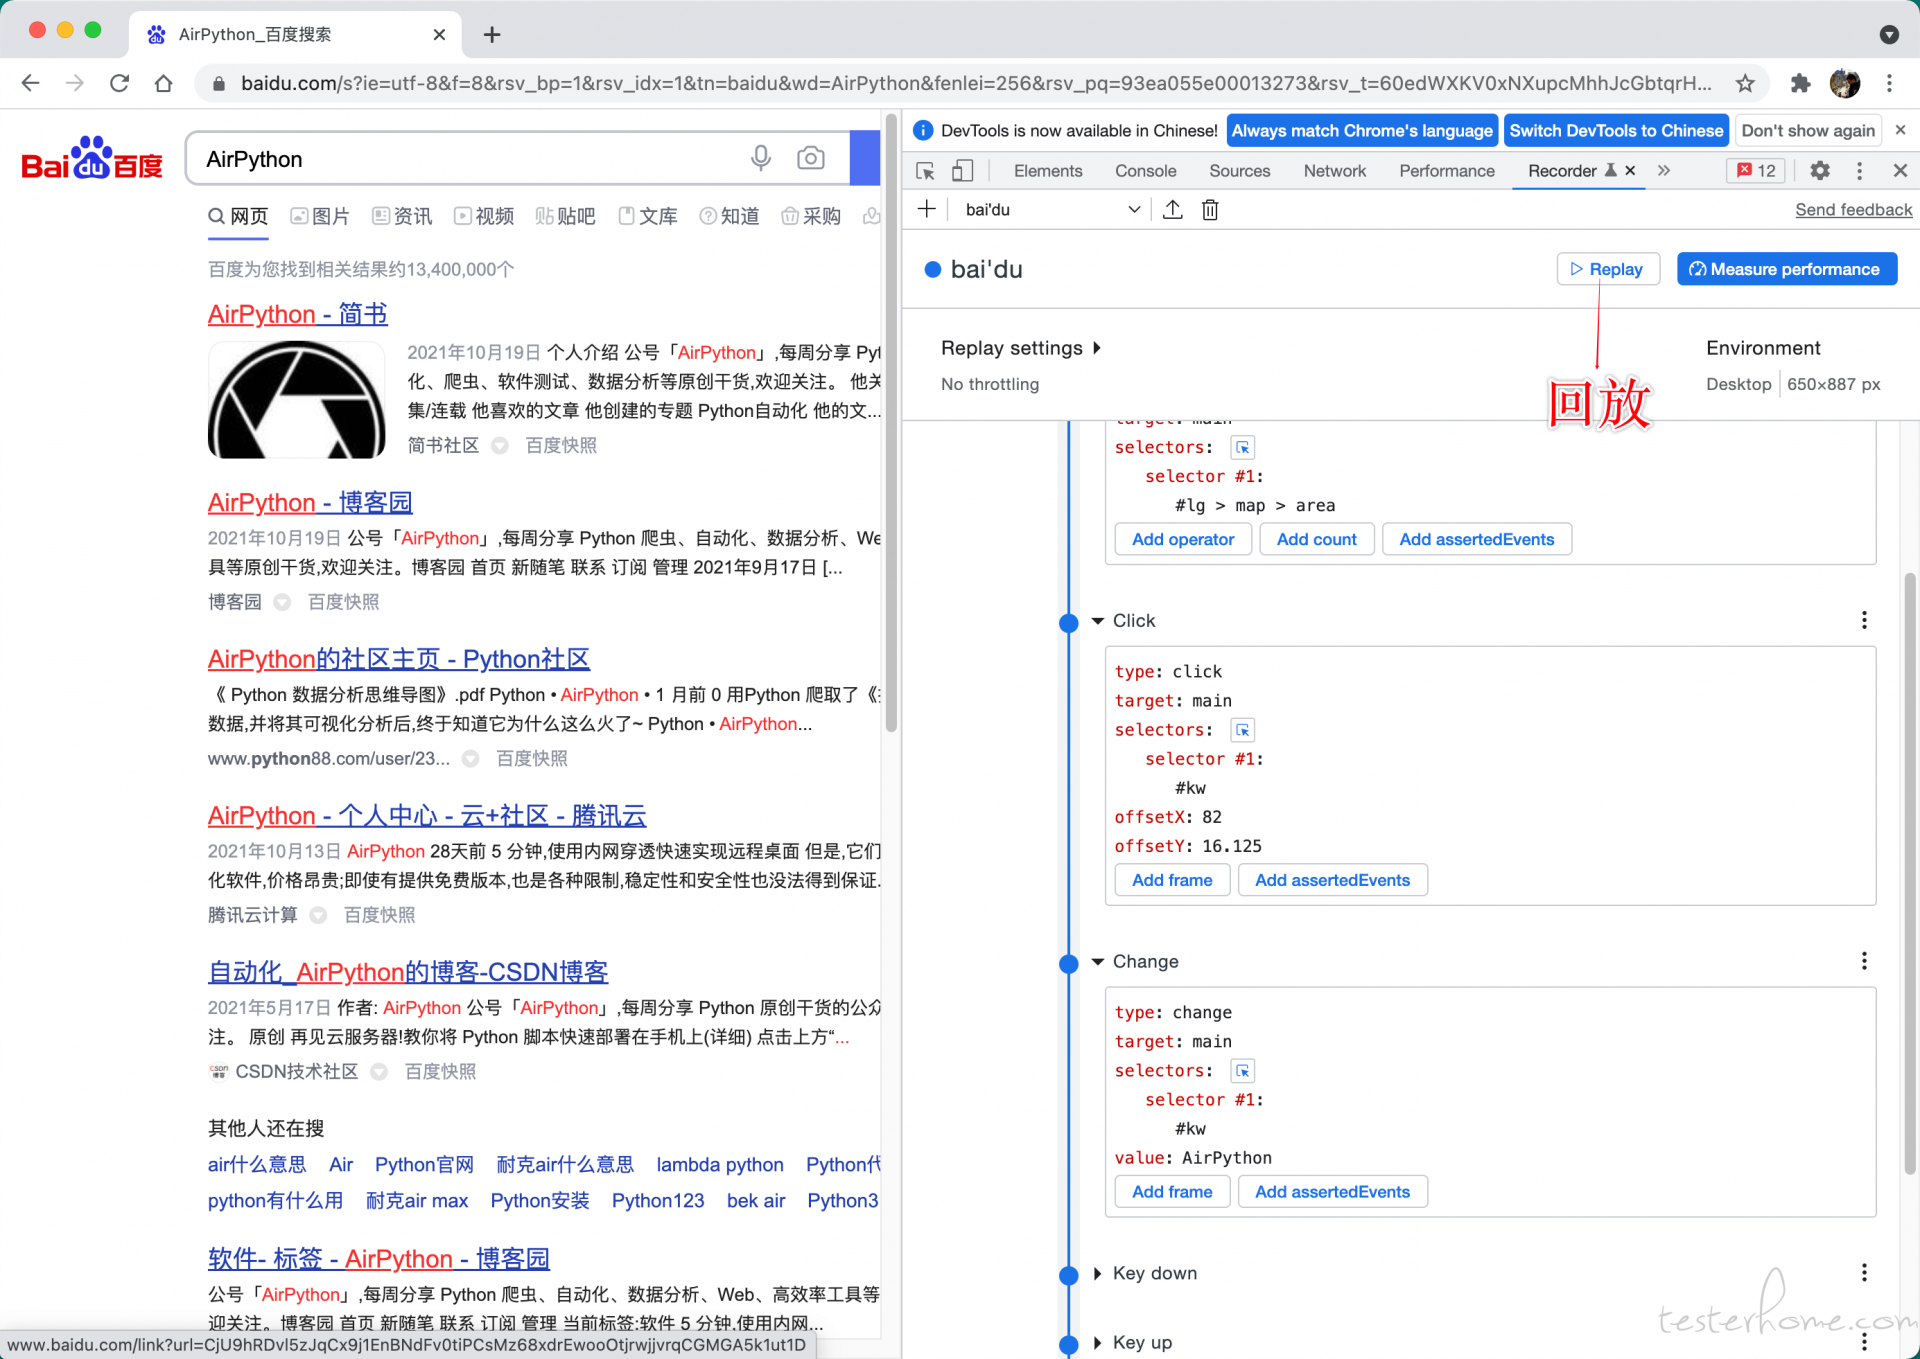Switch to the Console tab
The width and height of the screenshot is (1920, 1359).
(1145, 171)
